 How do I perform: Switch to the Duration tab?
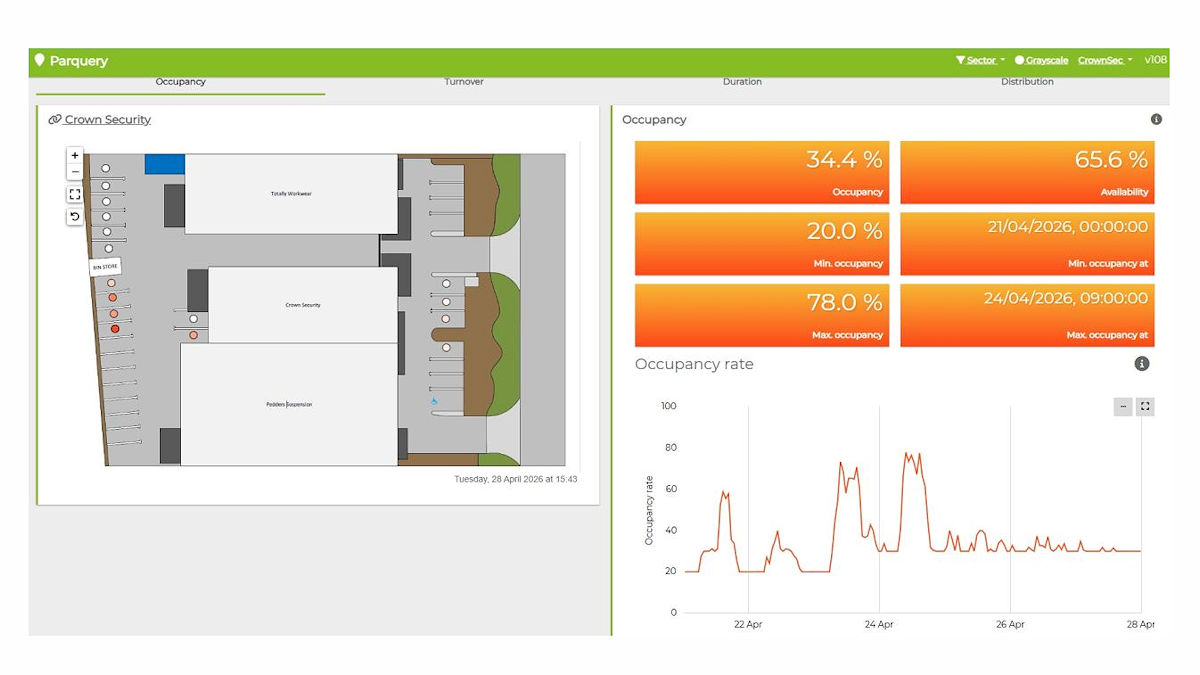pyautogui.click(x=742, y=82)
